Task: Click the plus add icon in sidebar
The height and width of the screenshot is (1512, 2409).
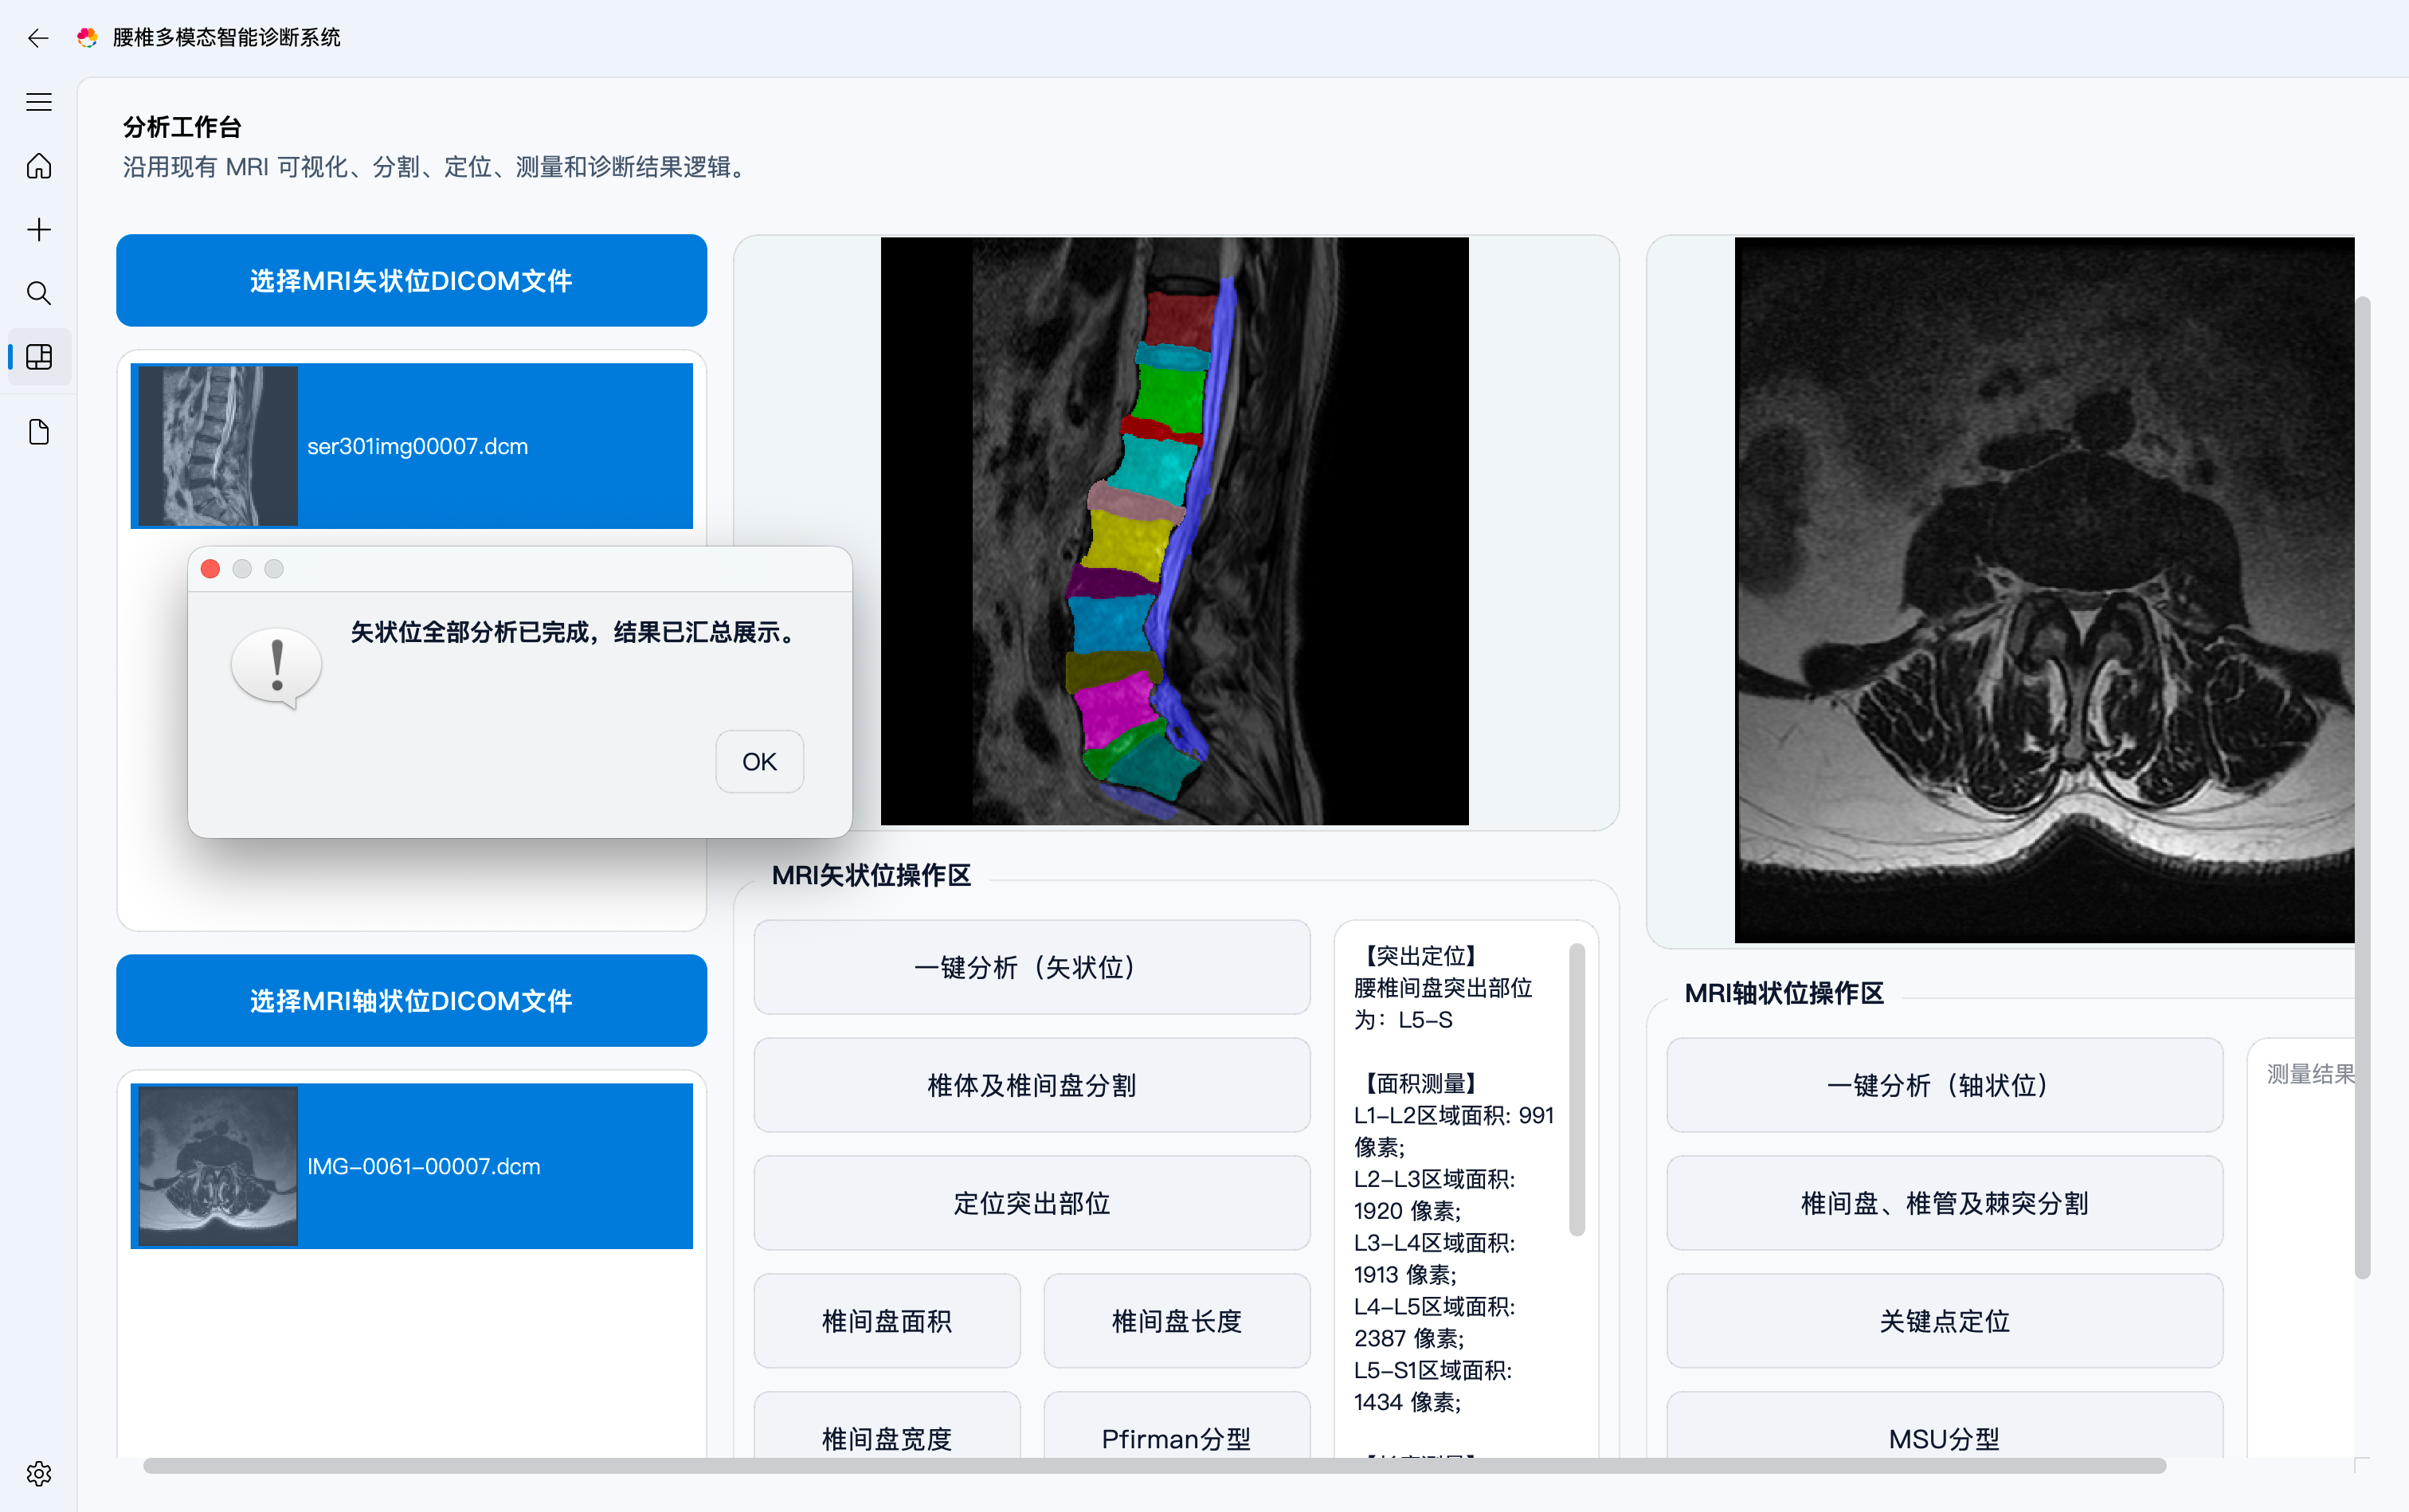Action: (39, 230)
